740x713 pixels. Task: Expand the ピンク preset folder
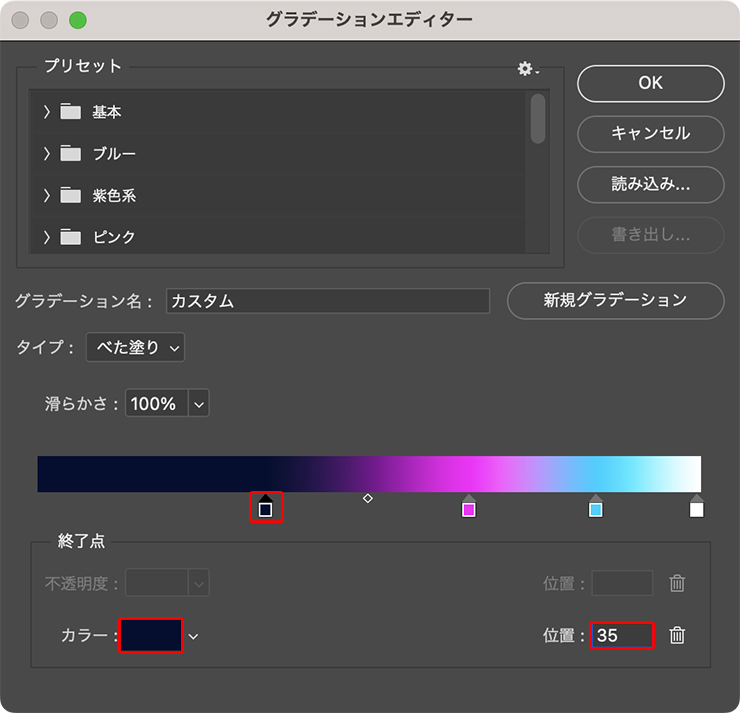point(46,237)
